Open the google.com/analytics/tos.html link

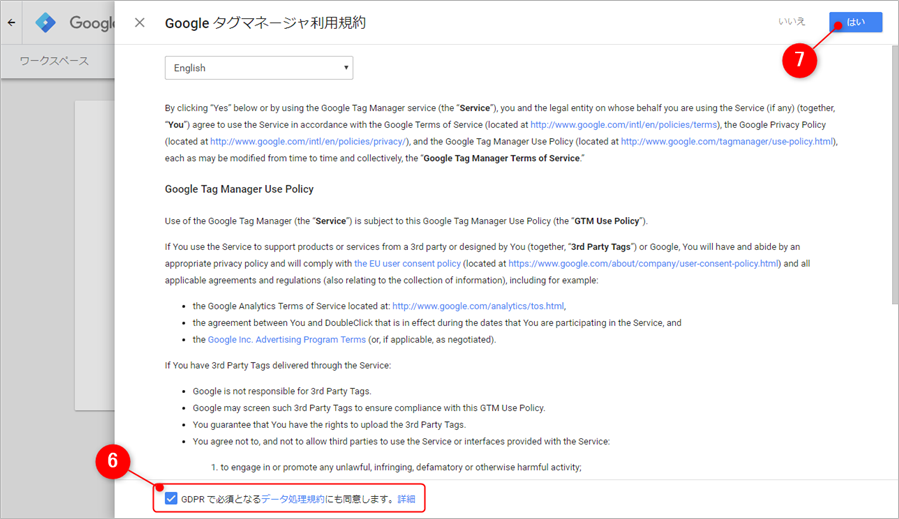click(x=478, y=306)
